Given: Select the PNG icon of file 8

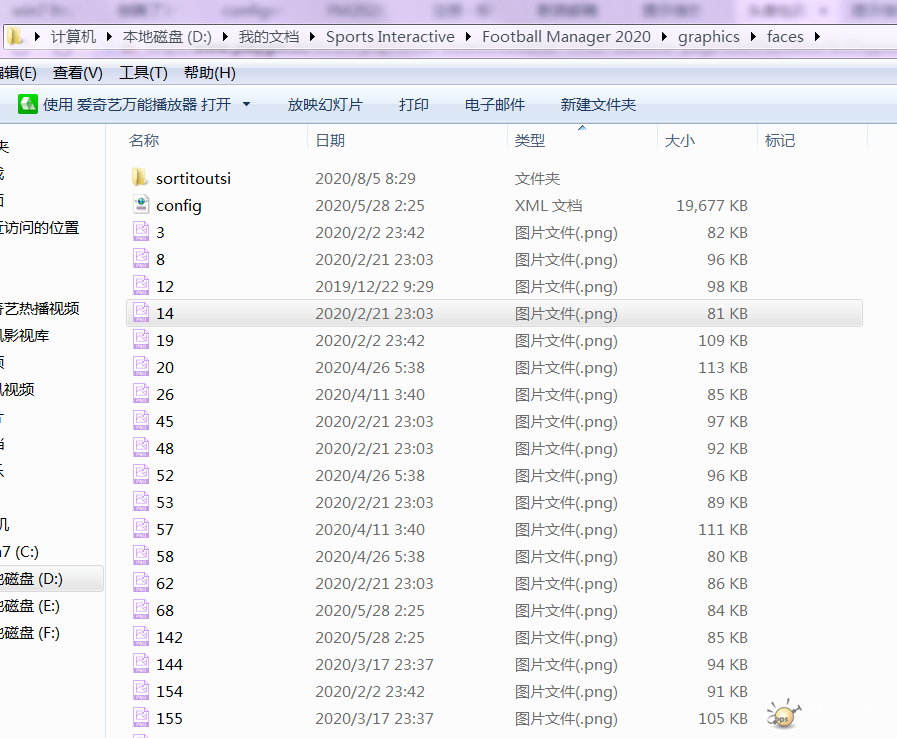Looking at the screenshot, I should 141,259.
